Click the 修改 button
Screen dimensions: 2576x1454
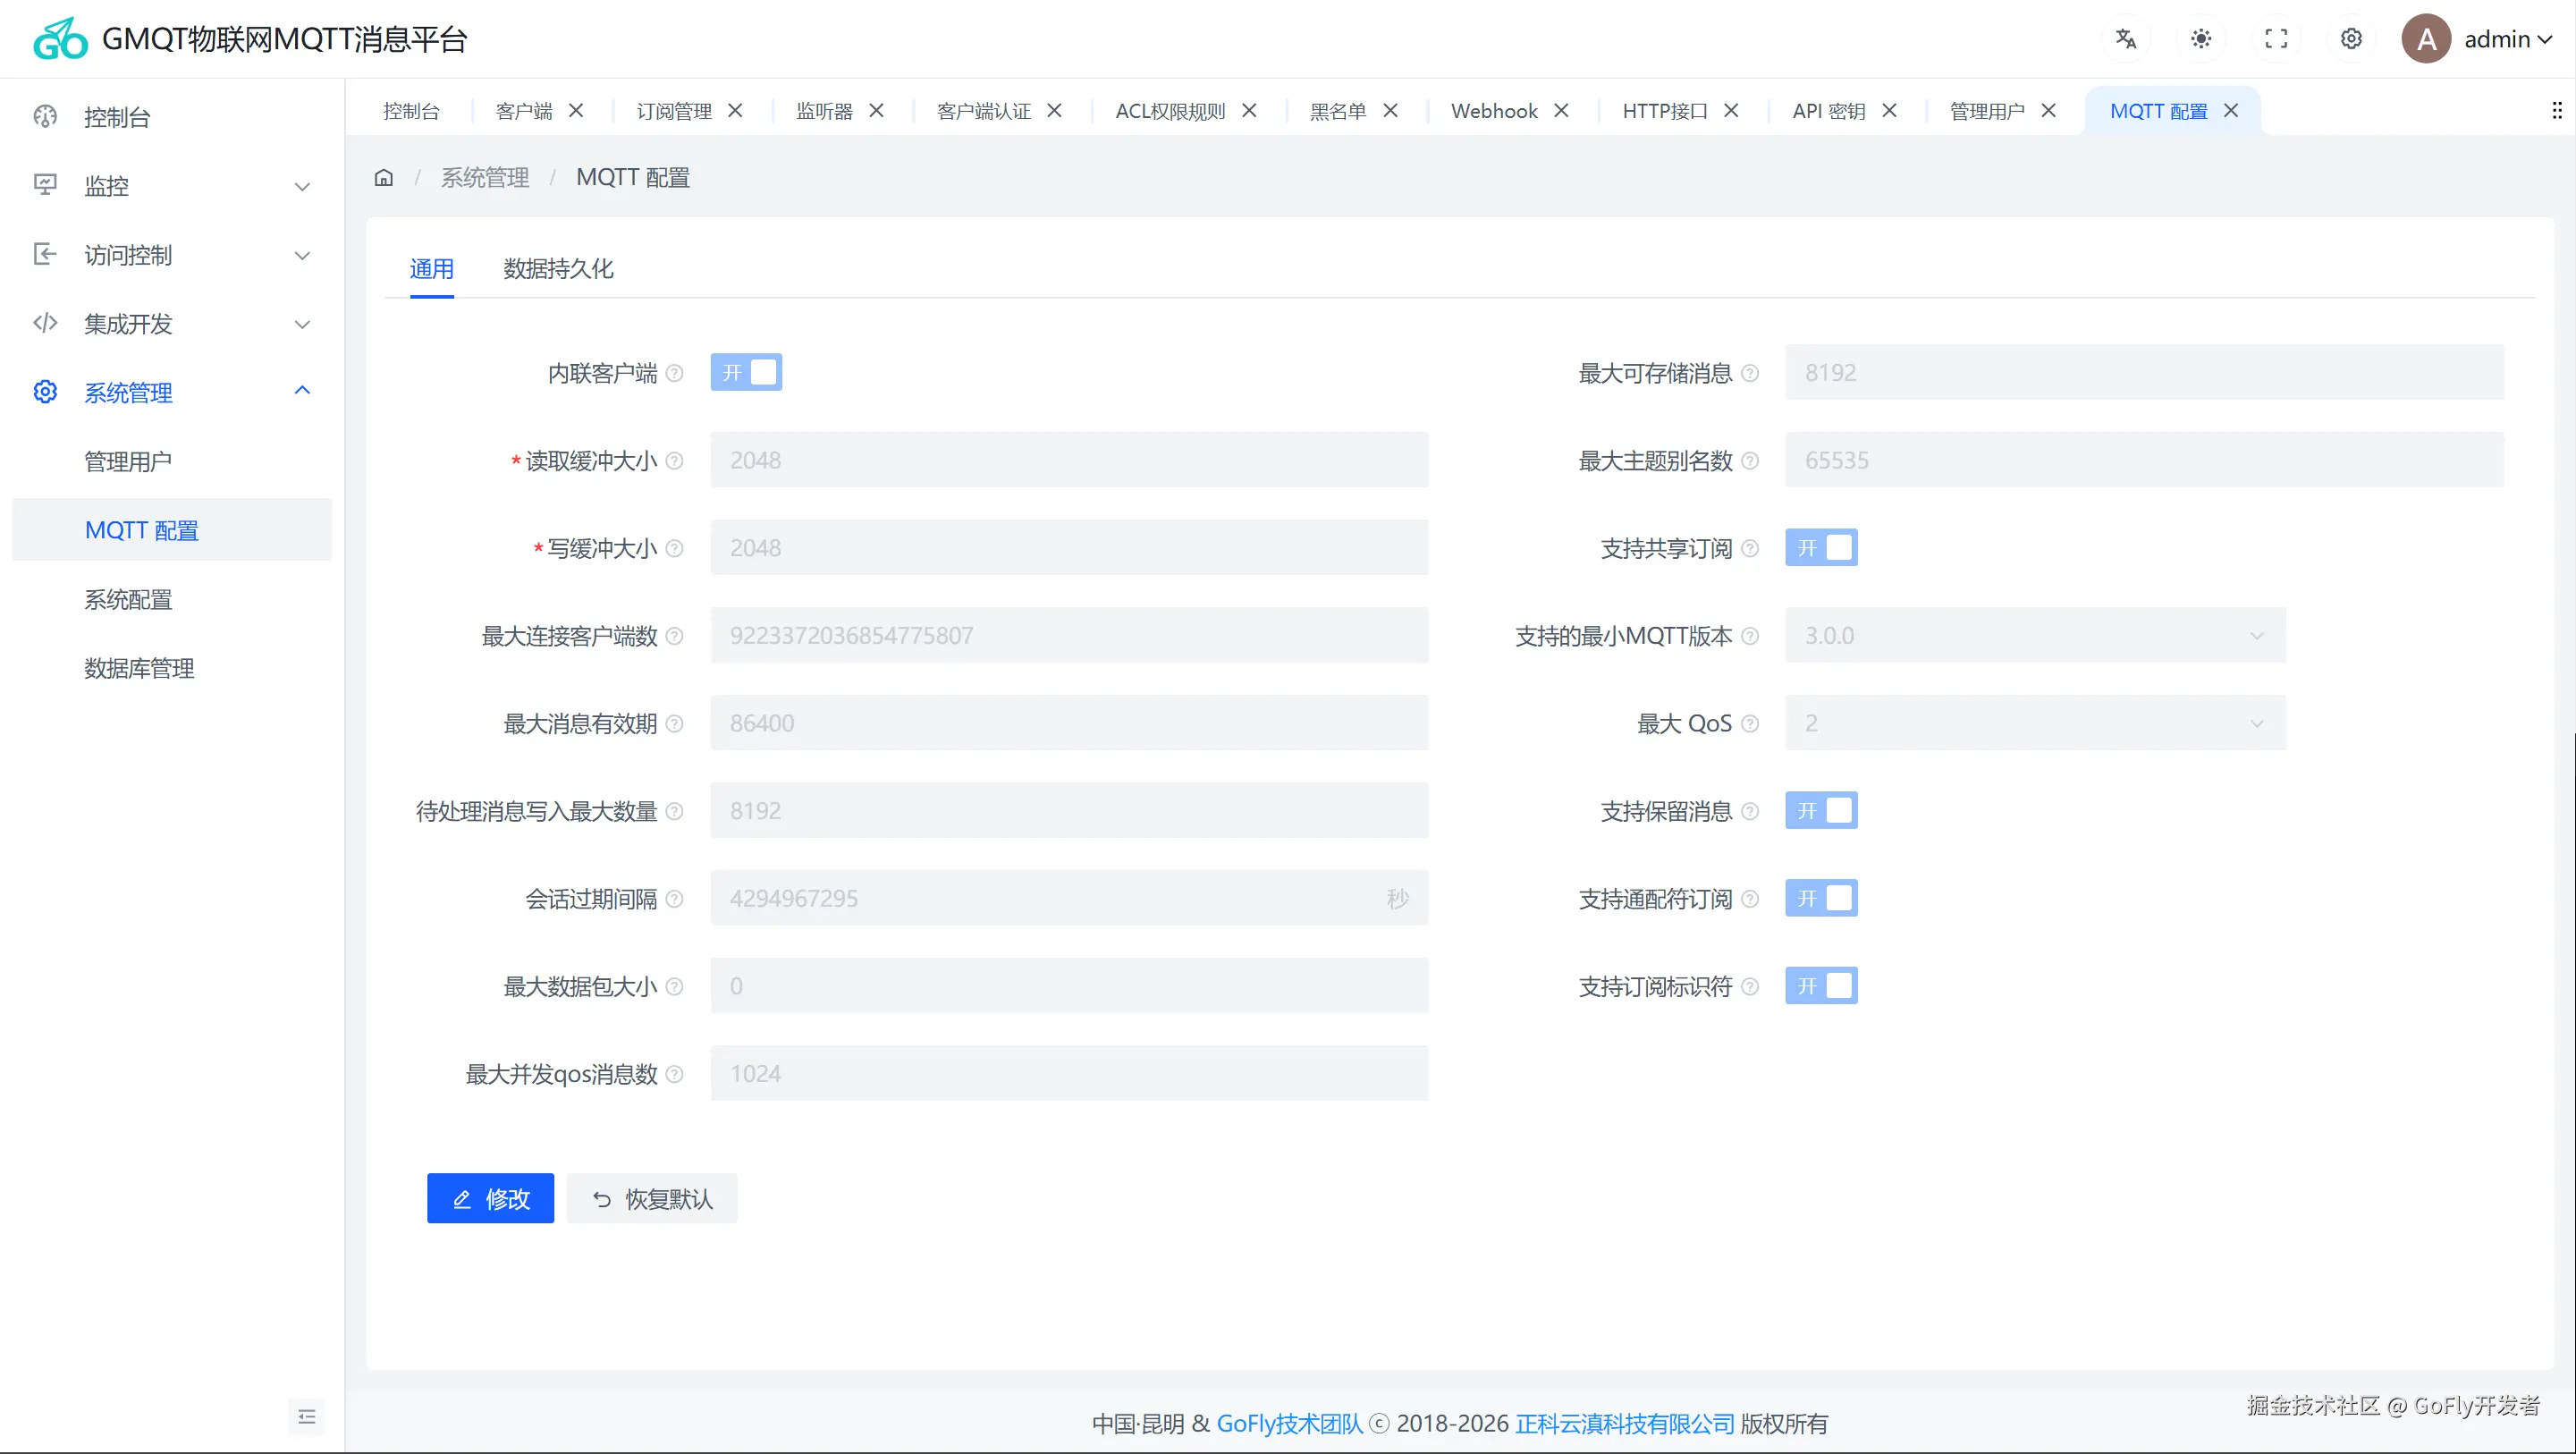click(490, 1199)
